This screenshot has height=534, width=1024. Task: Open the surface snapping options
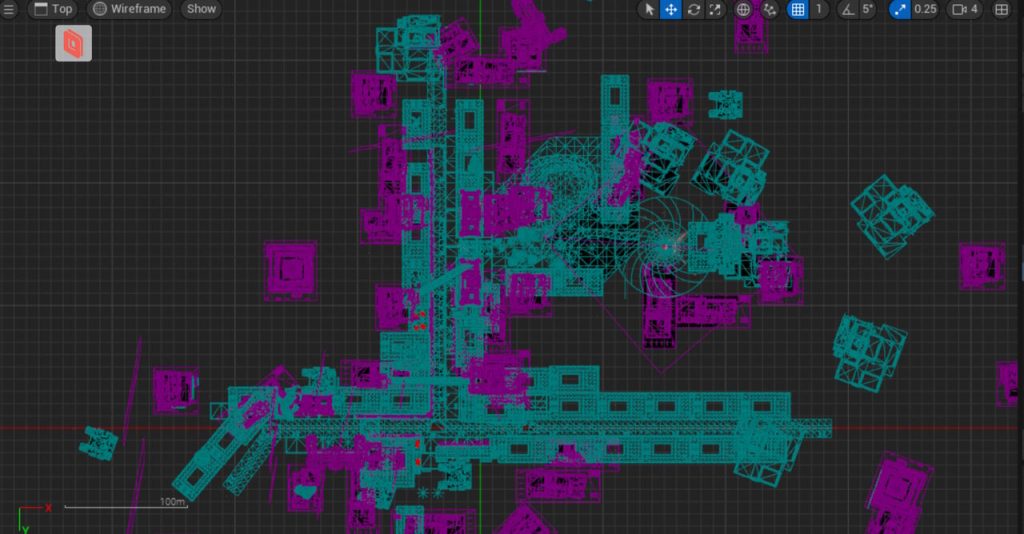(x=770, y=9)
